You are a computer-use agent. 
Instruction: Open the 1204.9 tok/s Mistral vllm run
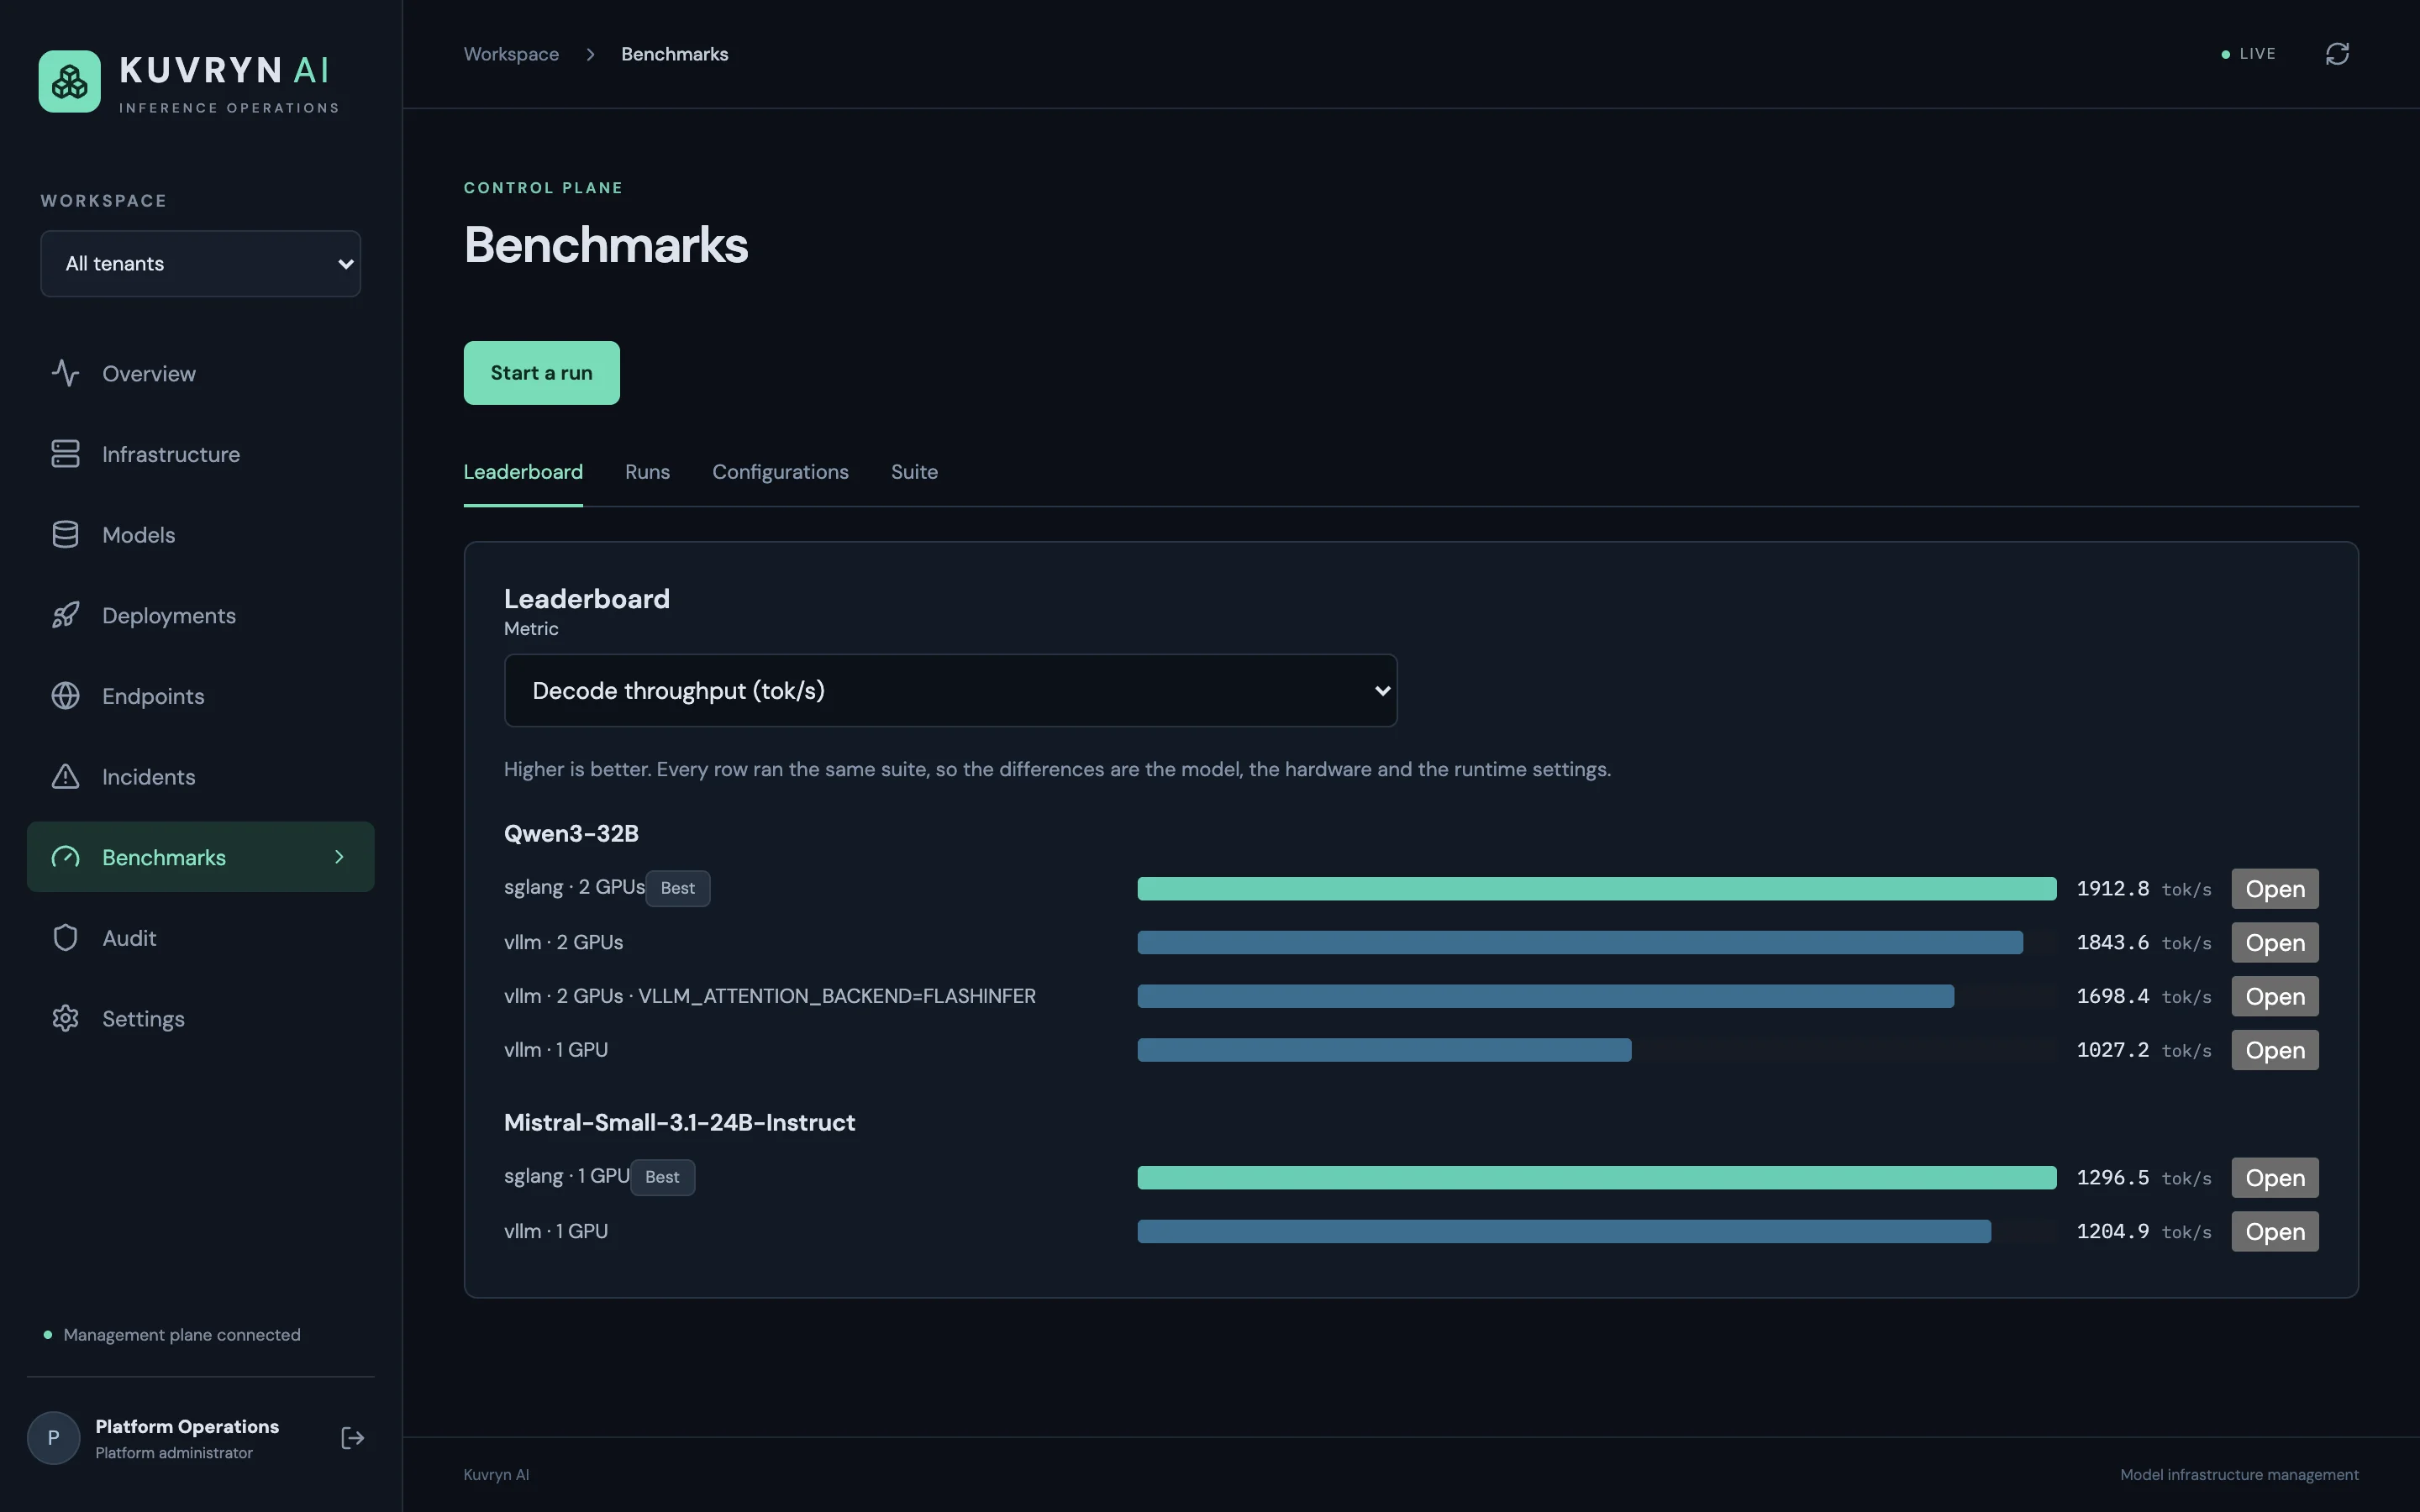[x=2274, y=1232]
